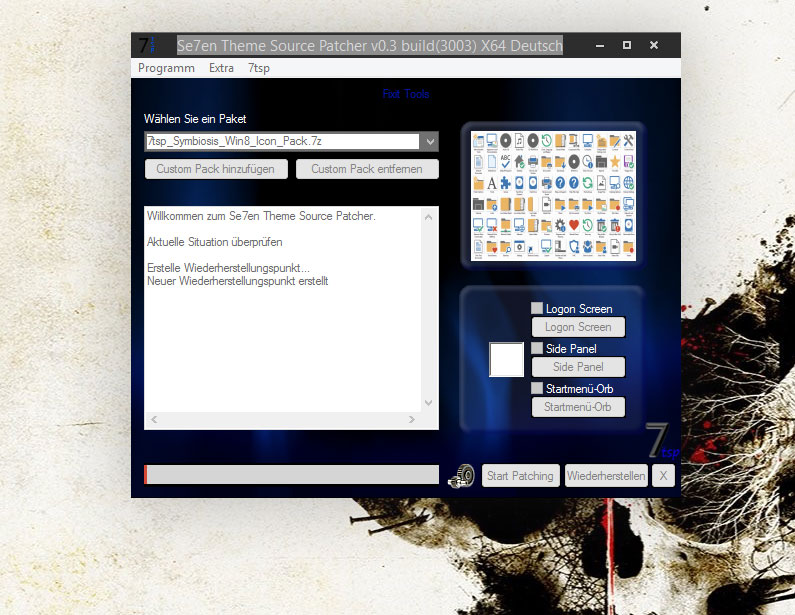Click the Side Panel button
Image resolution: width=795 pixels, height=615 pixels.
(x=578, y=367)
